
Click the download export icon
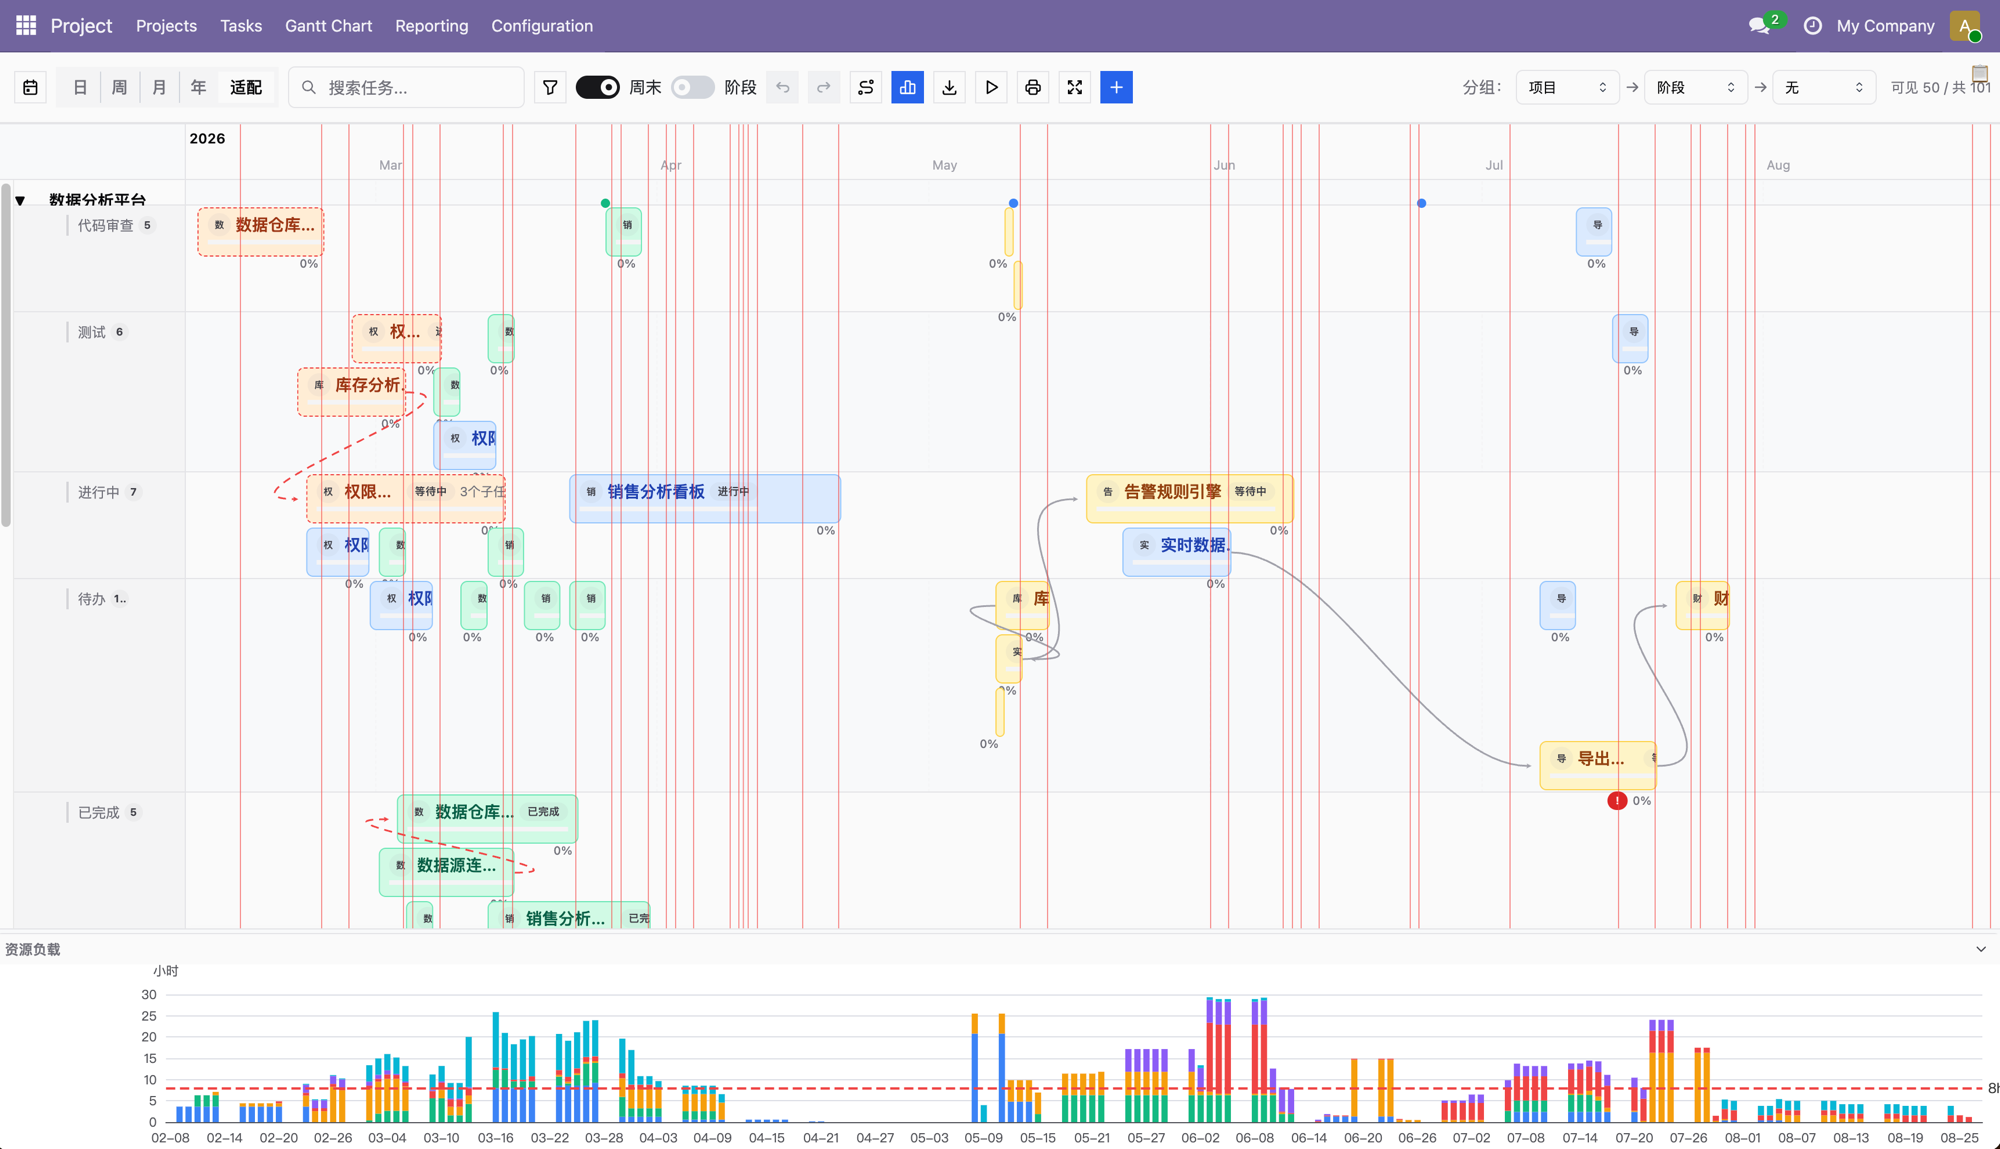[949, 88]
